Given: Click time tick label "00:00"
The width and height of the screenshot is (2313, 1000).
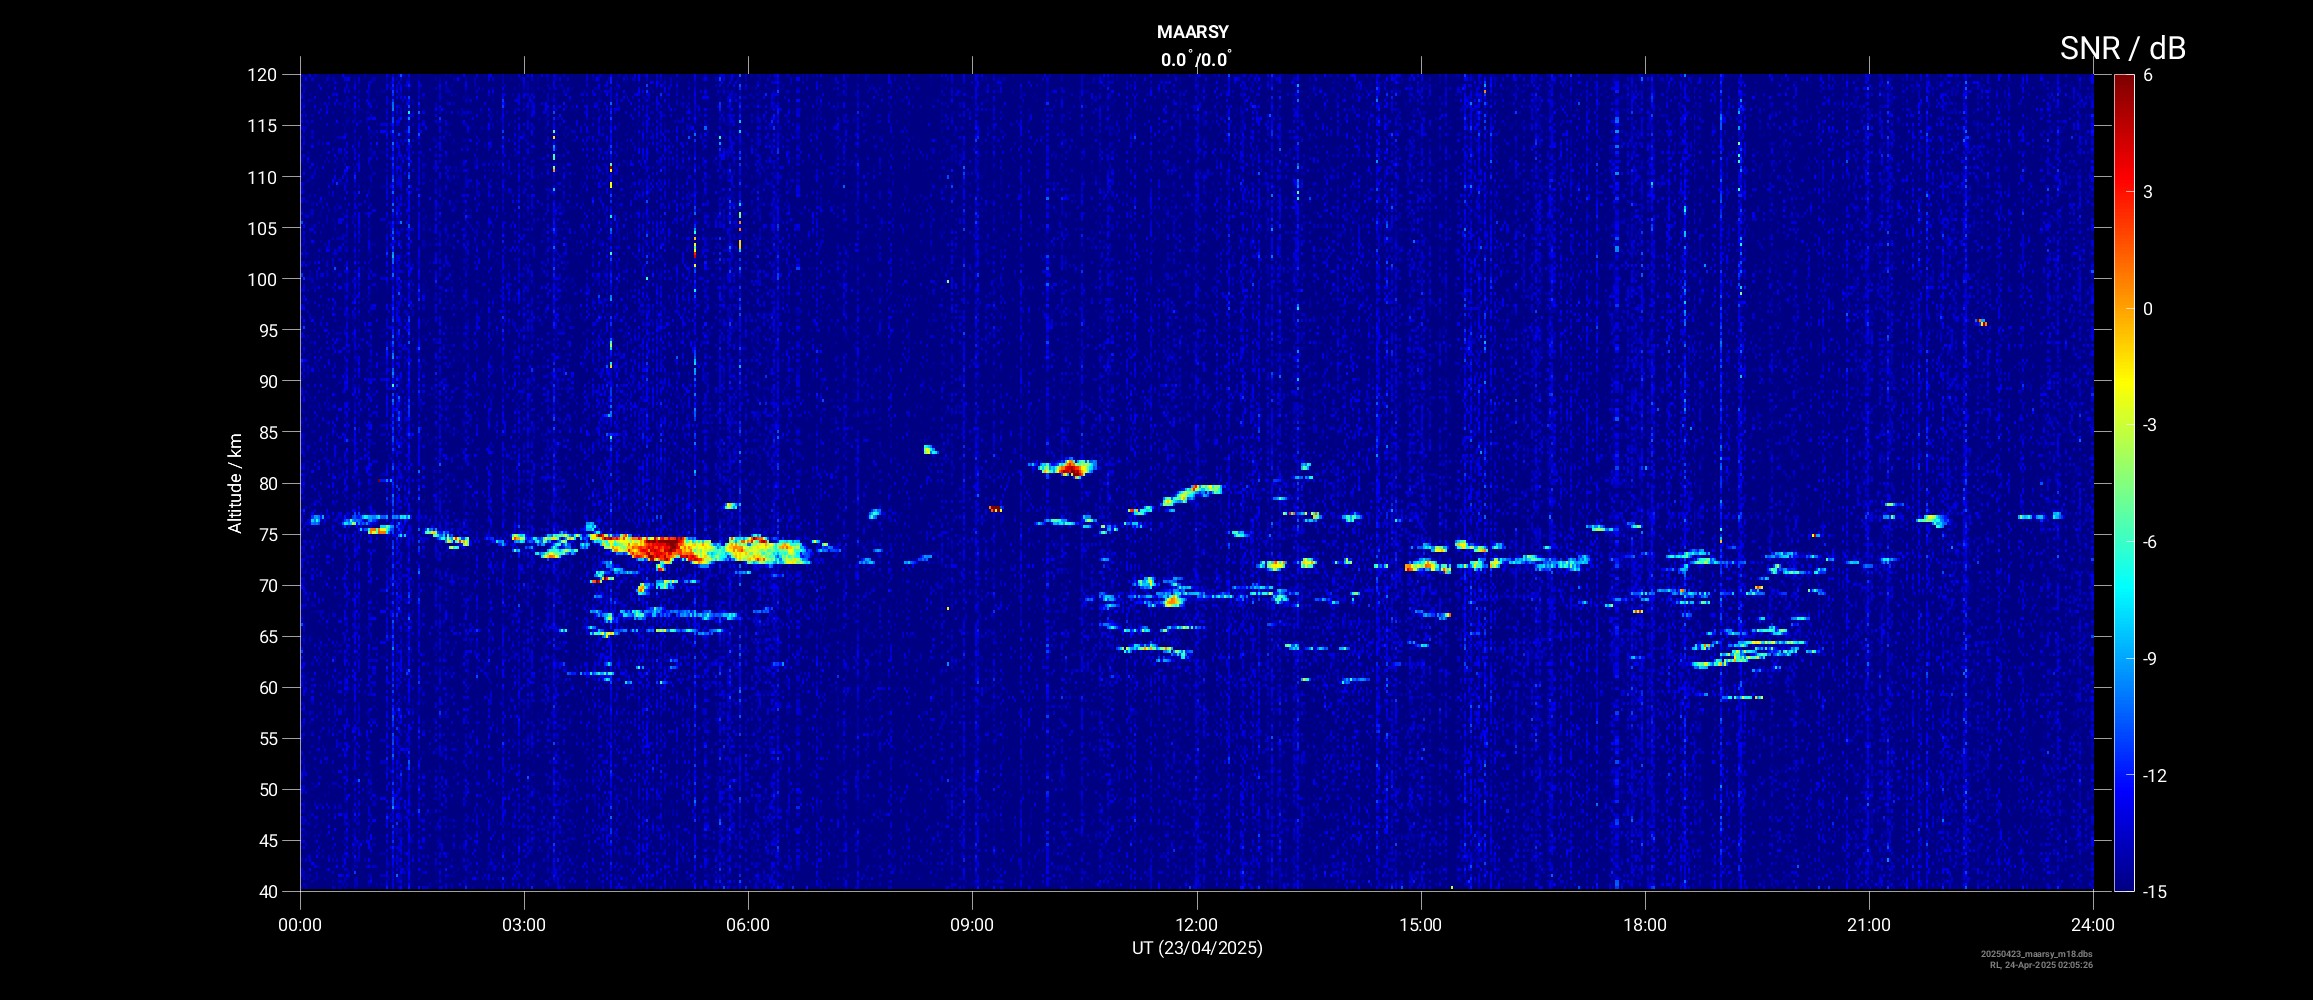Looking at the screenshot, I should (x=300, y=925).
